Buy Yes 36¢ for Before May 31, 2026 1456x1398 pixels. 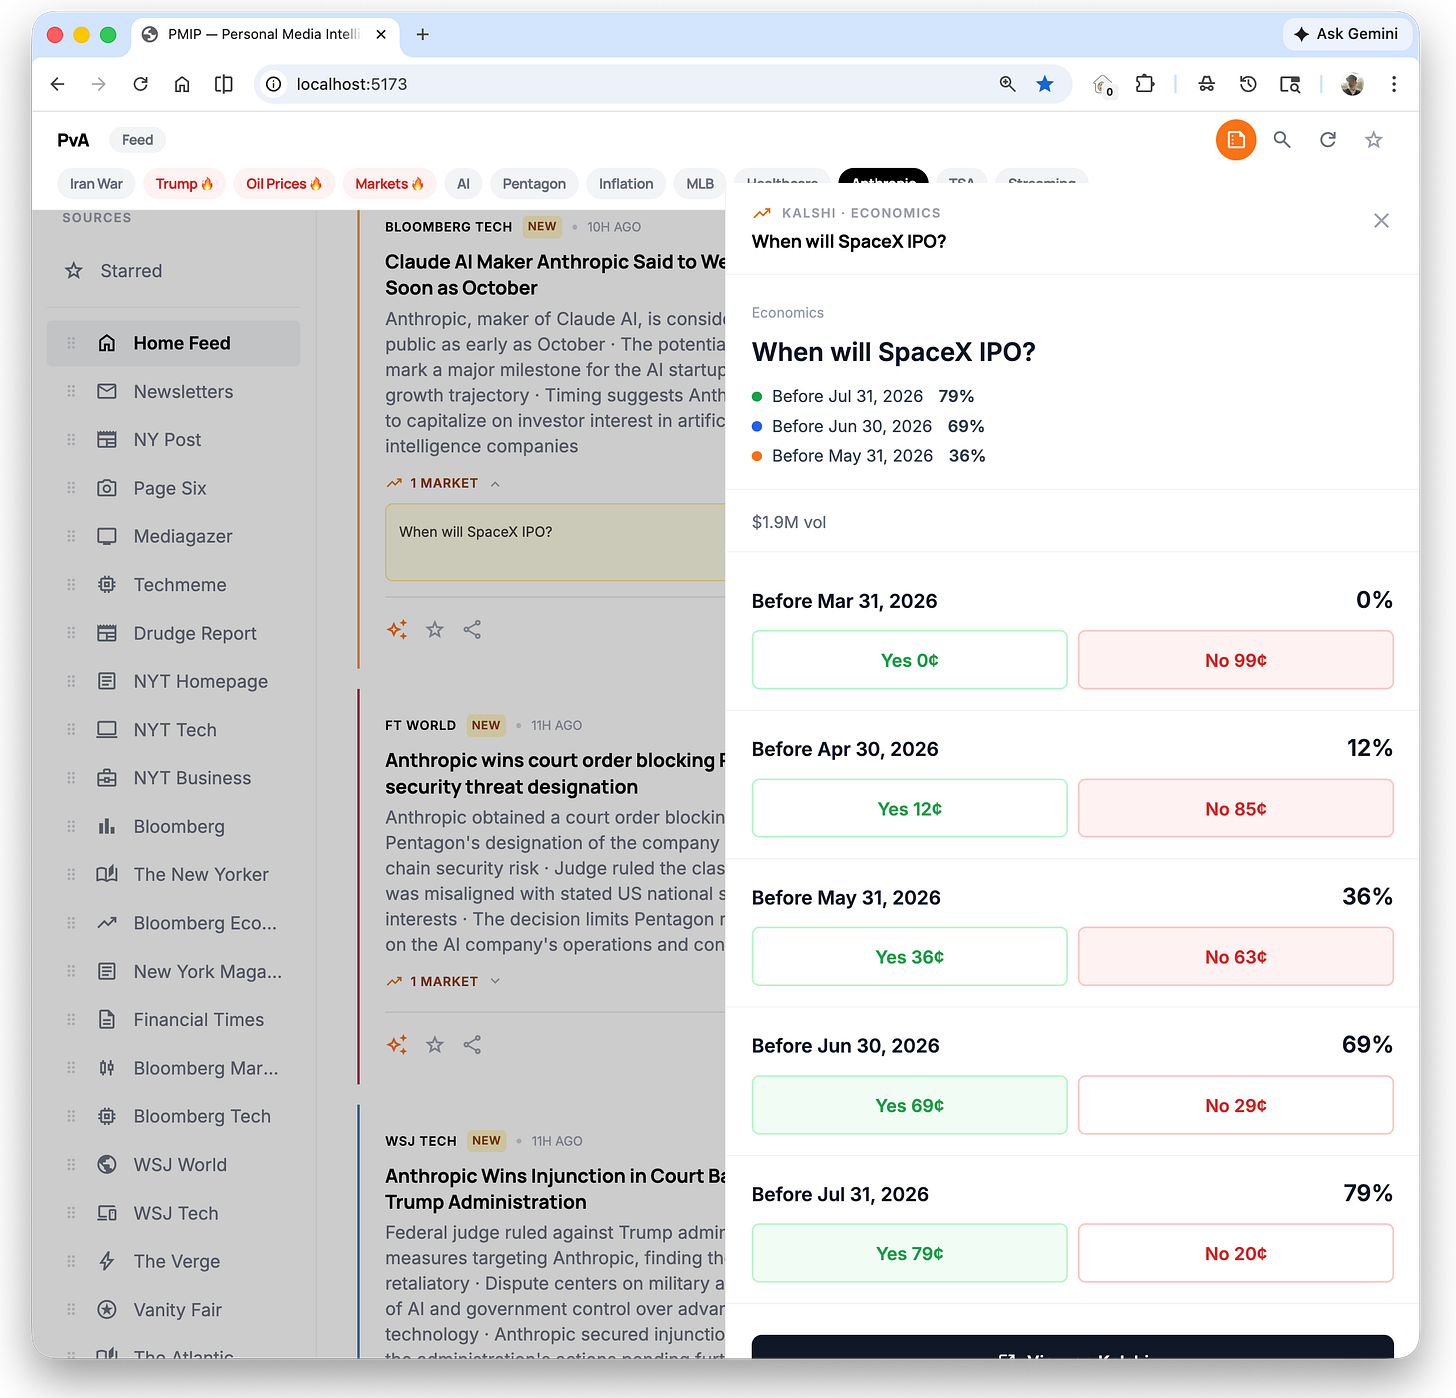pos(909,957)
